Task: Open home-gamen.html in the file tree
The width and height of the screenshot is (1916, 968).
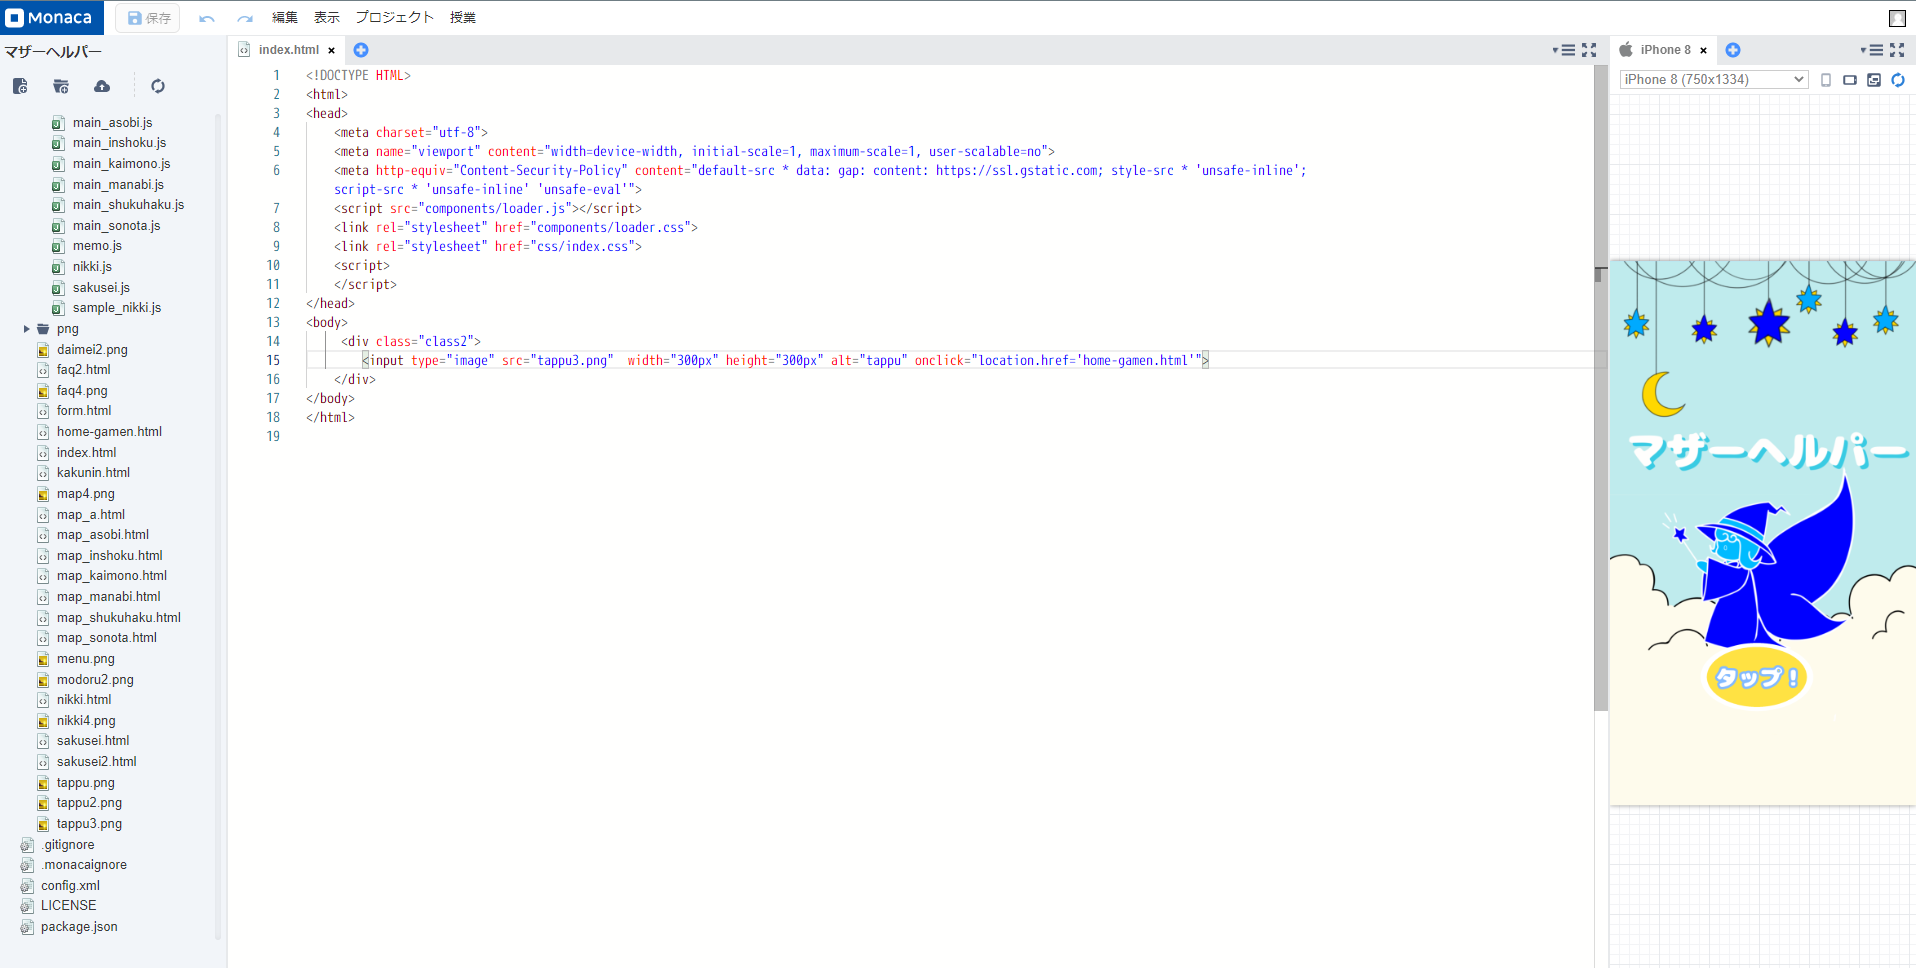Action: click(x=109, y=432)
